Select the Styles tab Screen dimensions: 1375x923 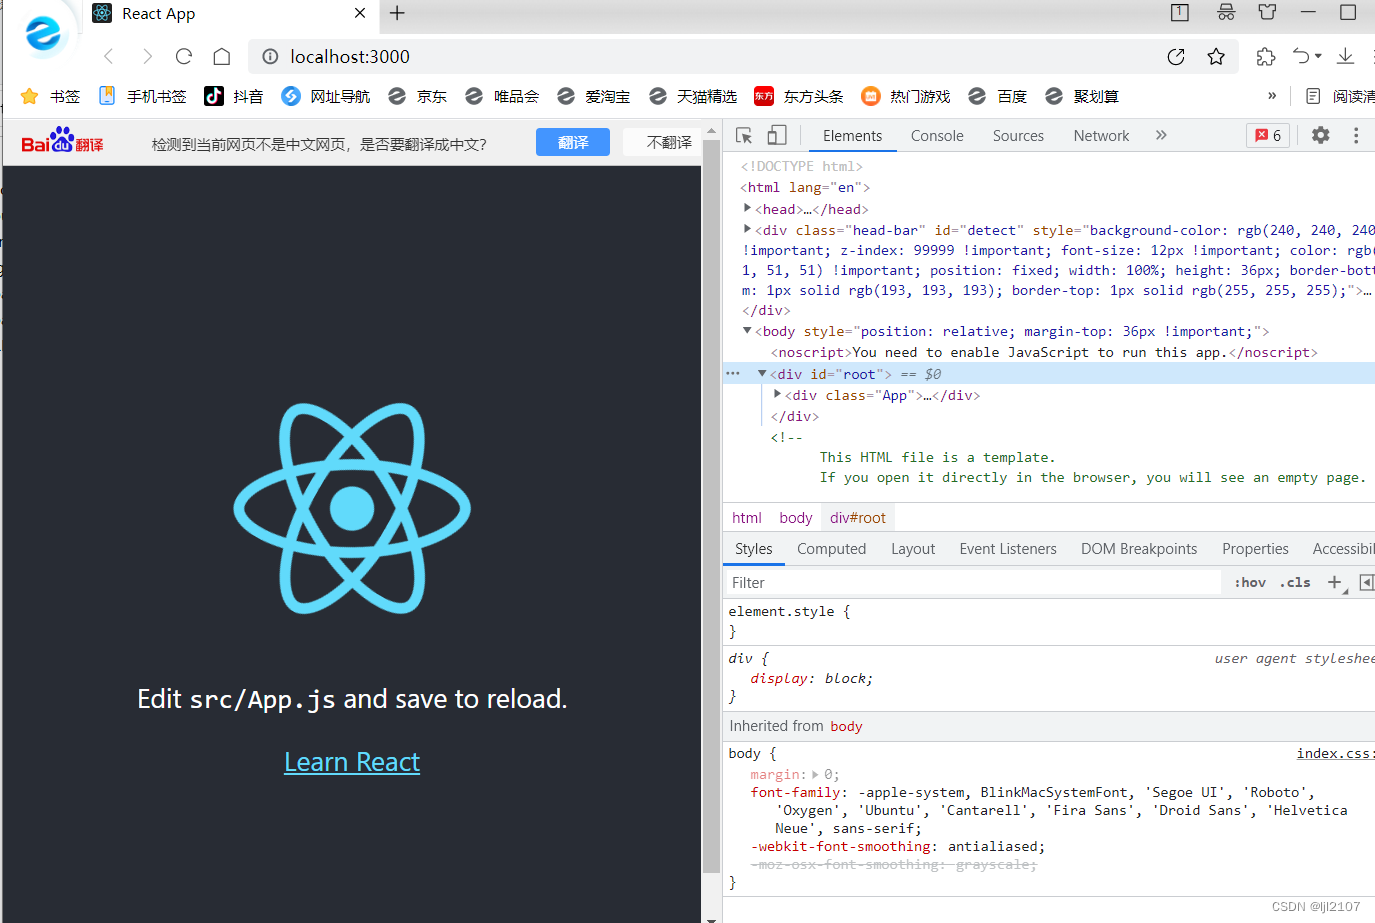(754, 549)
